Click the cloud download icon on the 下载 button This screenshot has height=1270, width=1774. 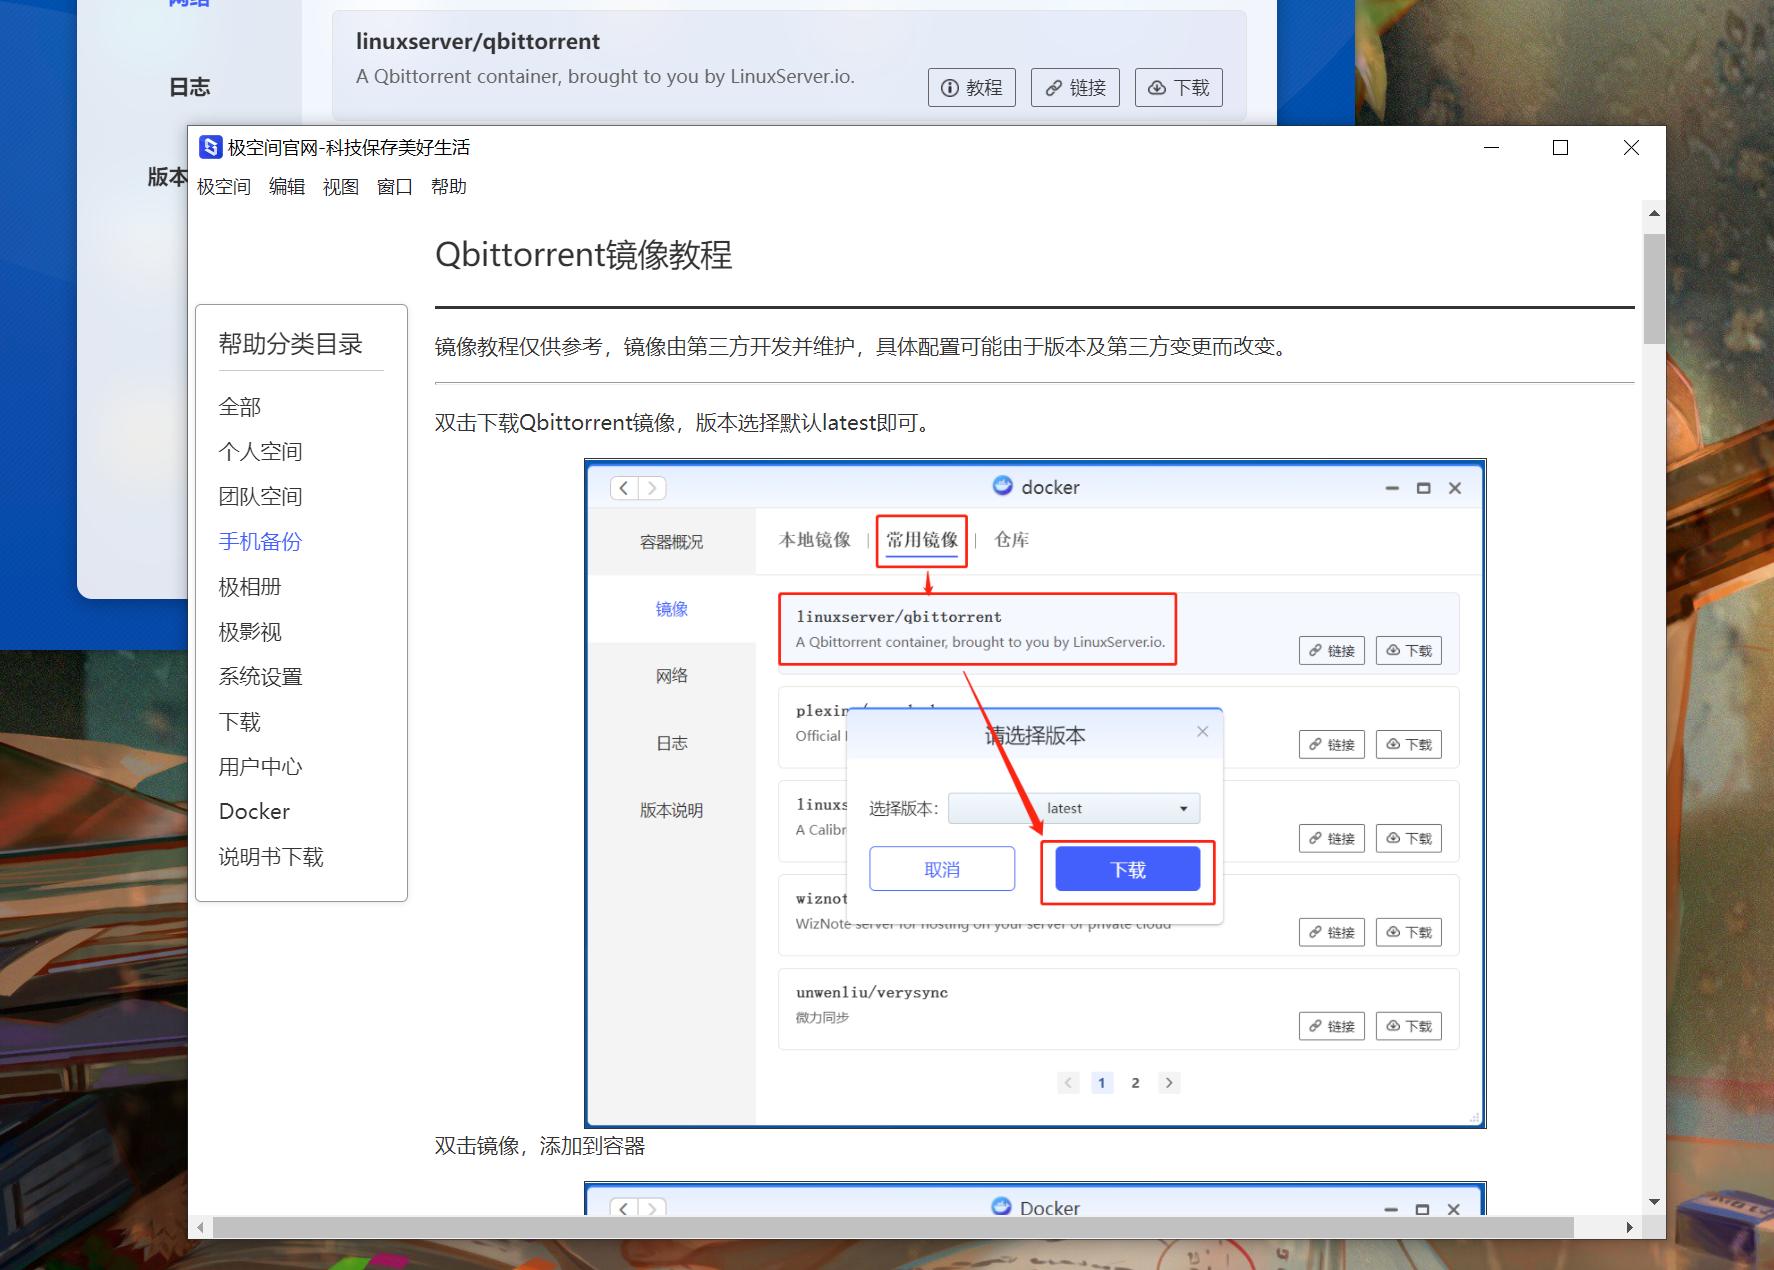click(x=1157, y=87)
